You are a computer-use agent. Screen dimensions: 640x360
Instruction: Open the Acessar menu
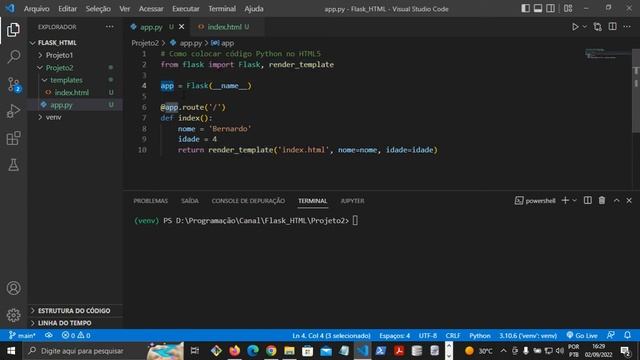tap(151, 9)
